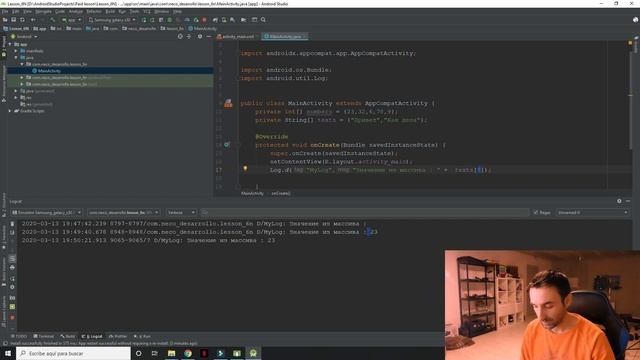Screen dimensions: 640x360
Task: Collapse the java folder node
Action: [16, 58]
